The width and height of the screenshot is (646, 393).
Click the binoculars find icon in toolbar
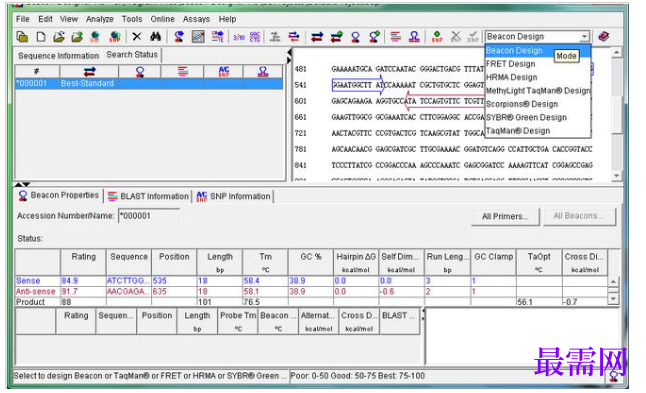[x=155, y=37]
